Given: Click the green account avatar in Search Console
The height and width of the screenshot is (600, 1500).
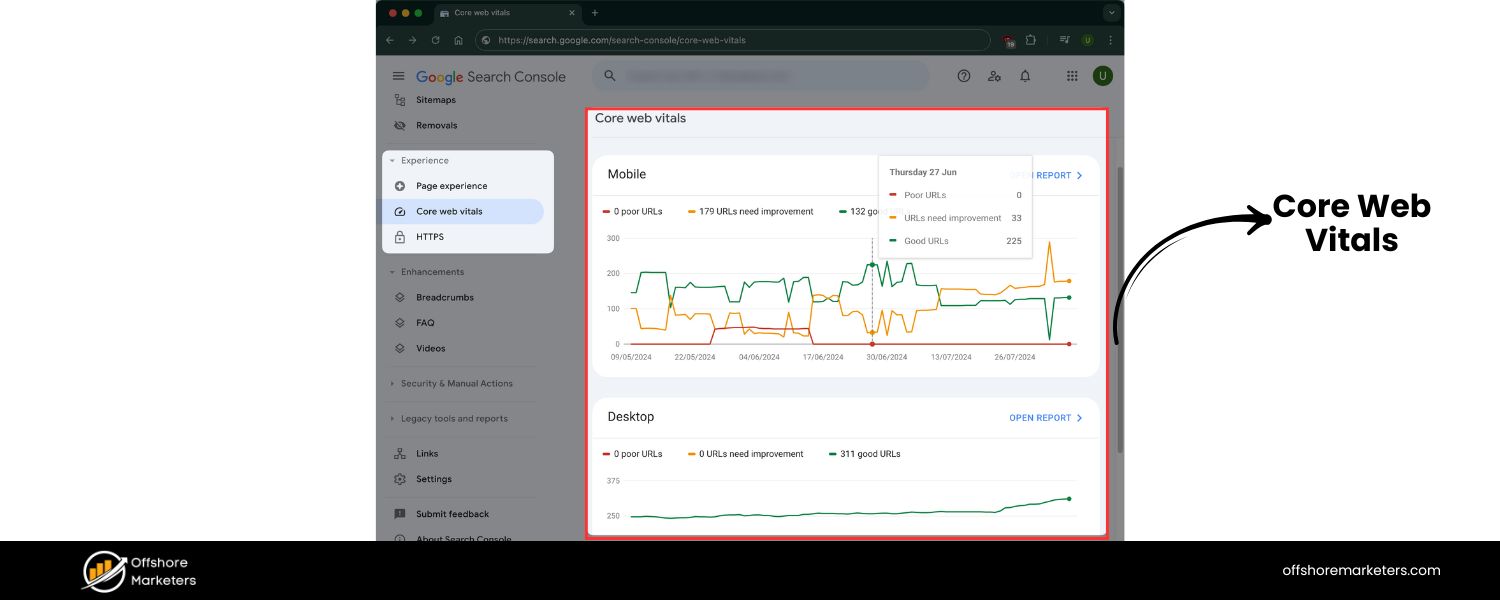Looking at the screenshot, I should [1102, 76].
